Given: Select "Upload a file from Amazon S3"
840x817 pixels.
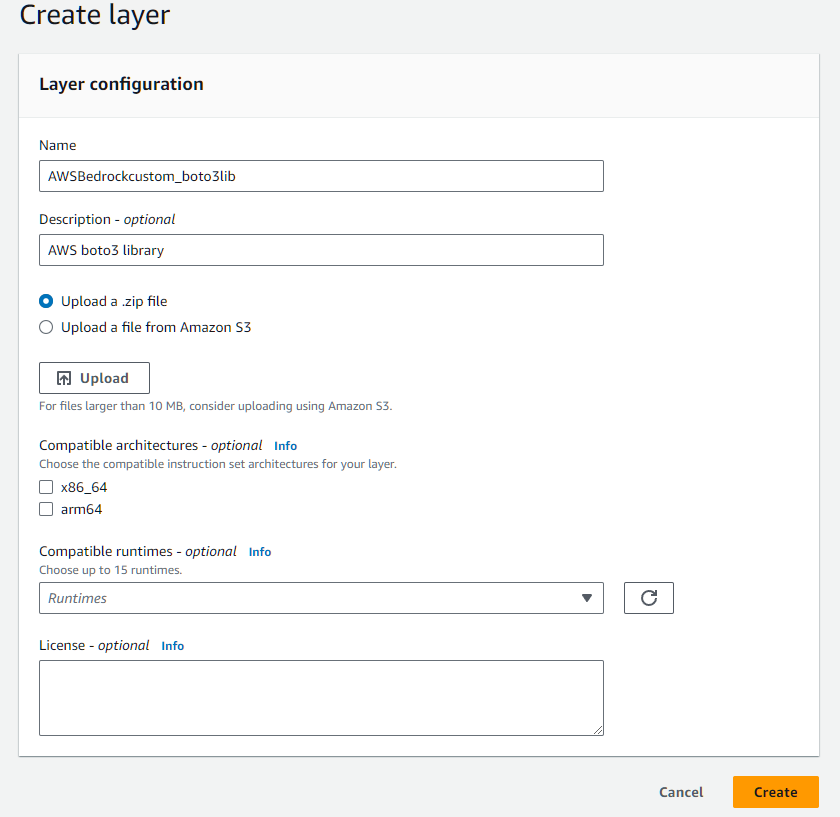Looking at the screenshot, I should point(45,326).
